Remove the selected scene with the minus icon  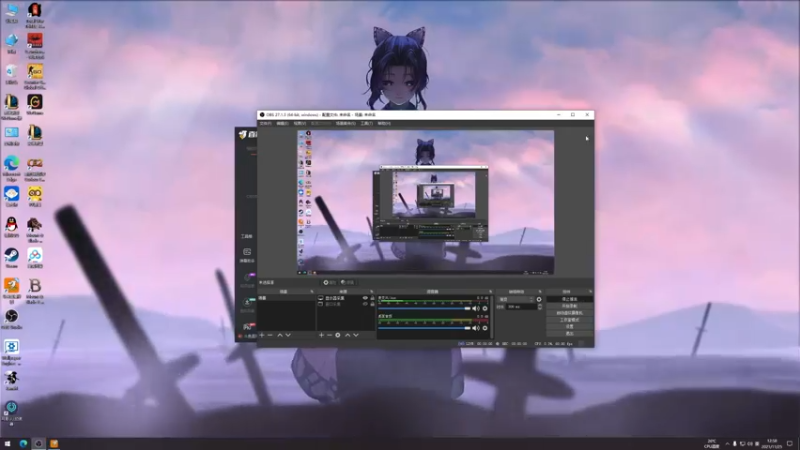(x=270, y=335)
